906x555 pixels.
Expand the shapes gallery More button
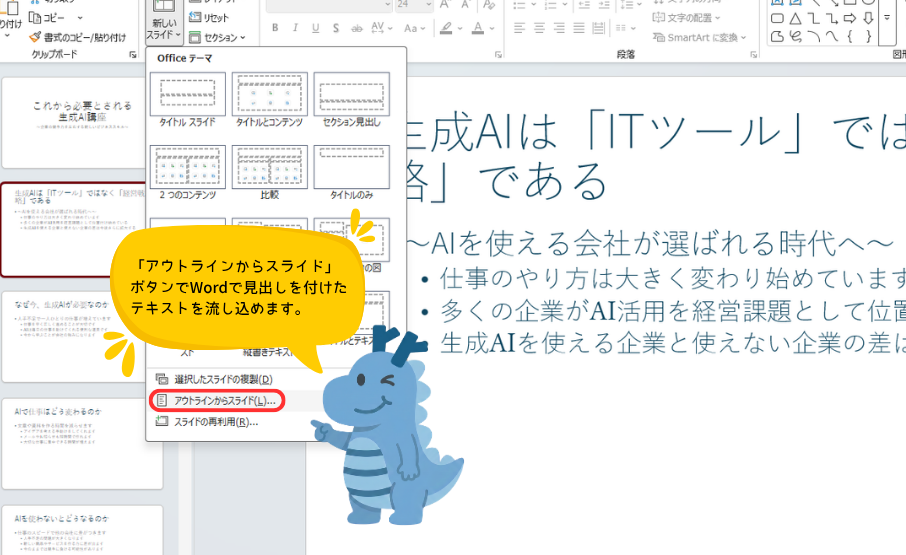(887, 18)
